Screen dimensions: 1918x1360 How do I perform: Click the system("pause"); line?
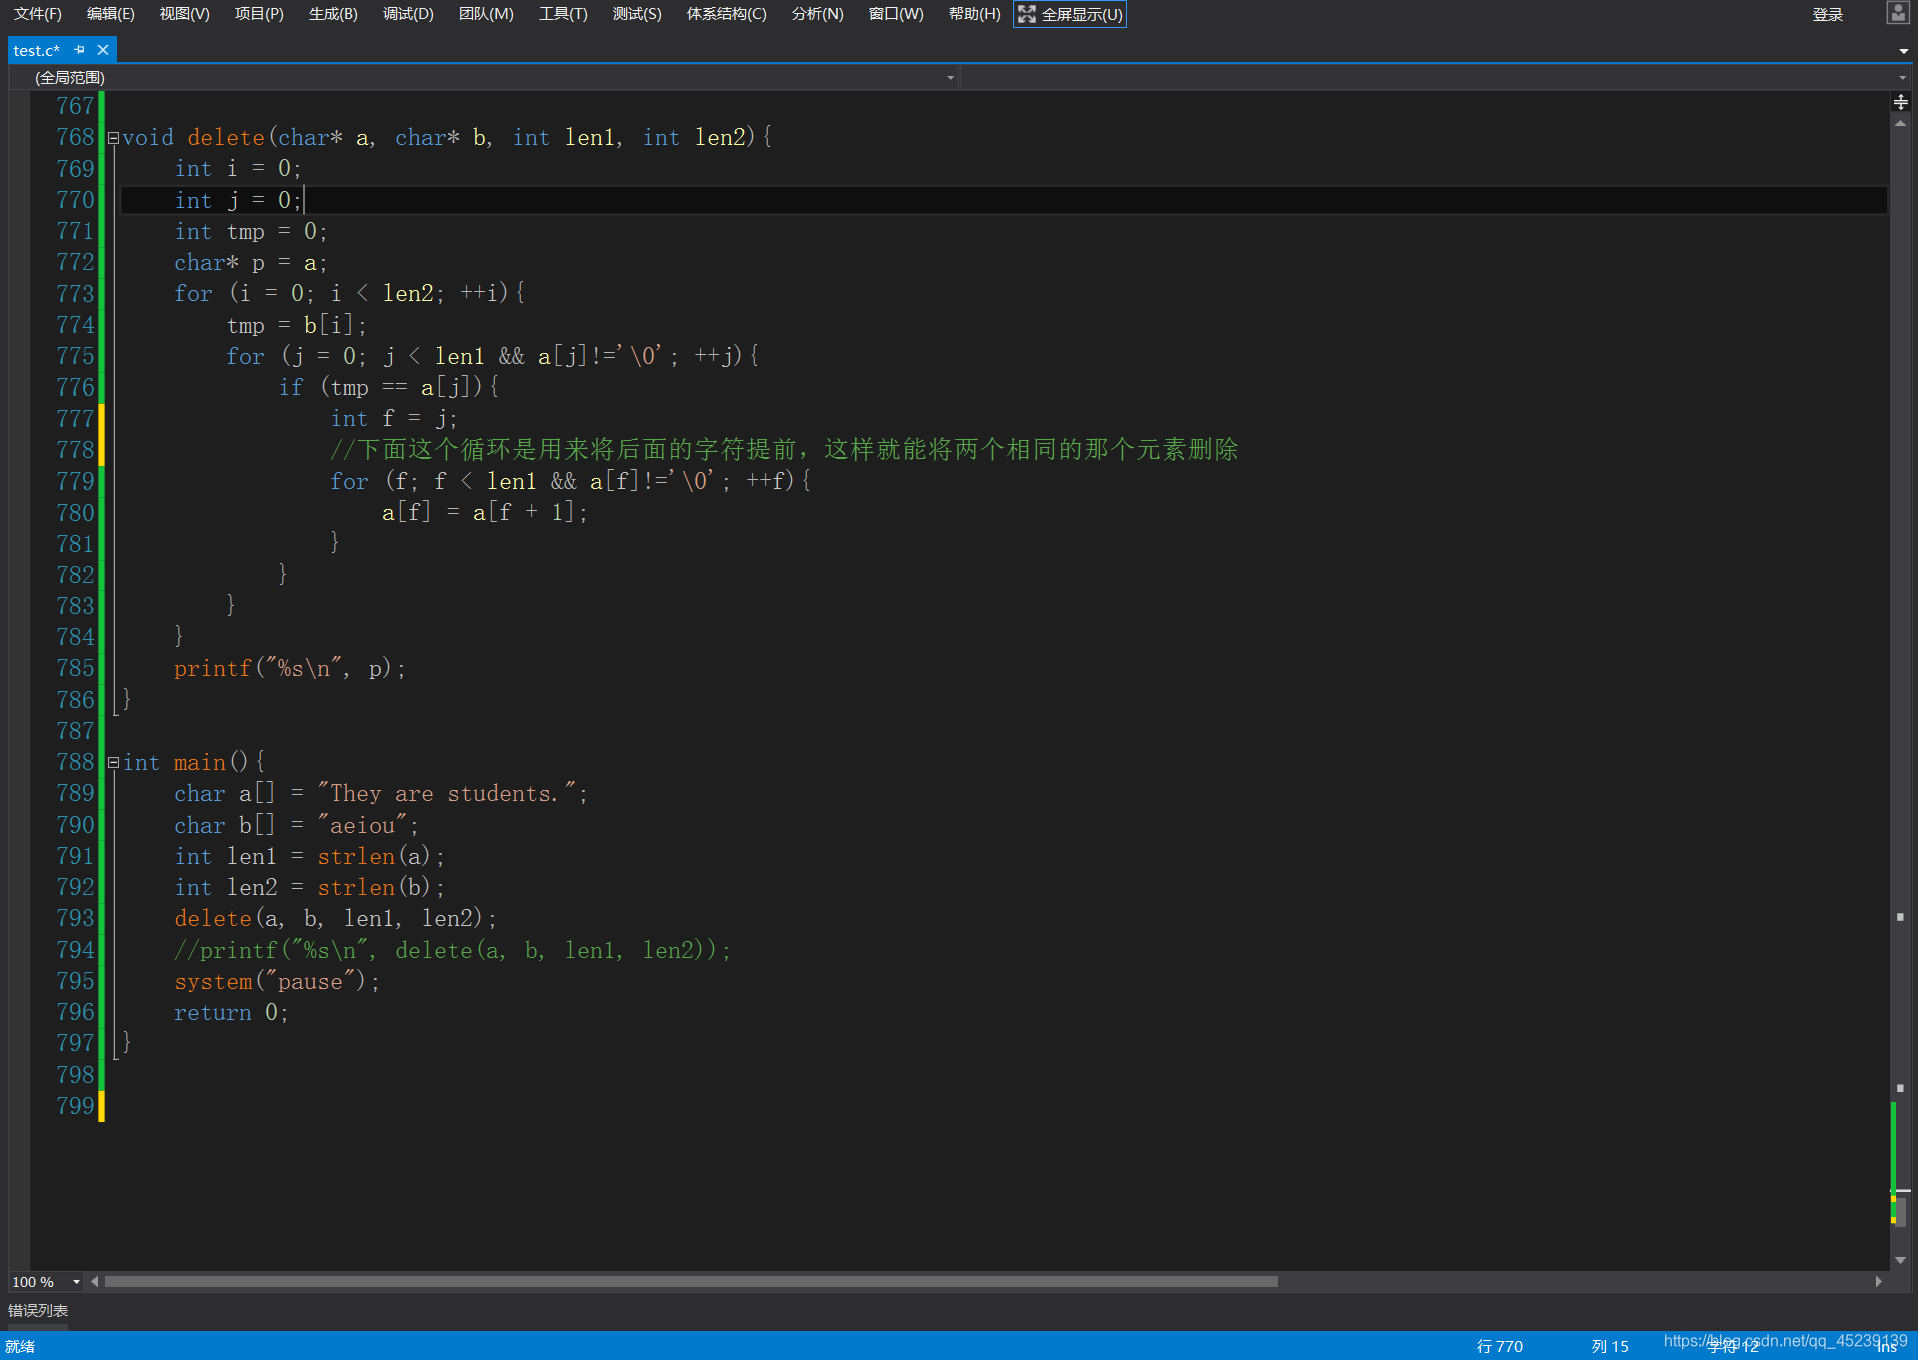coord(277,981)
